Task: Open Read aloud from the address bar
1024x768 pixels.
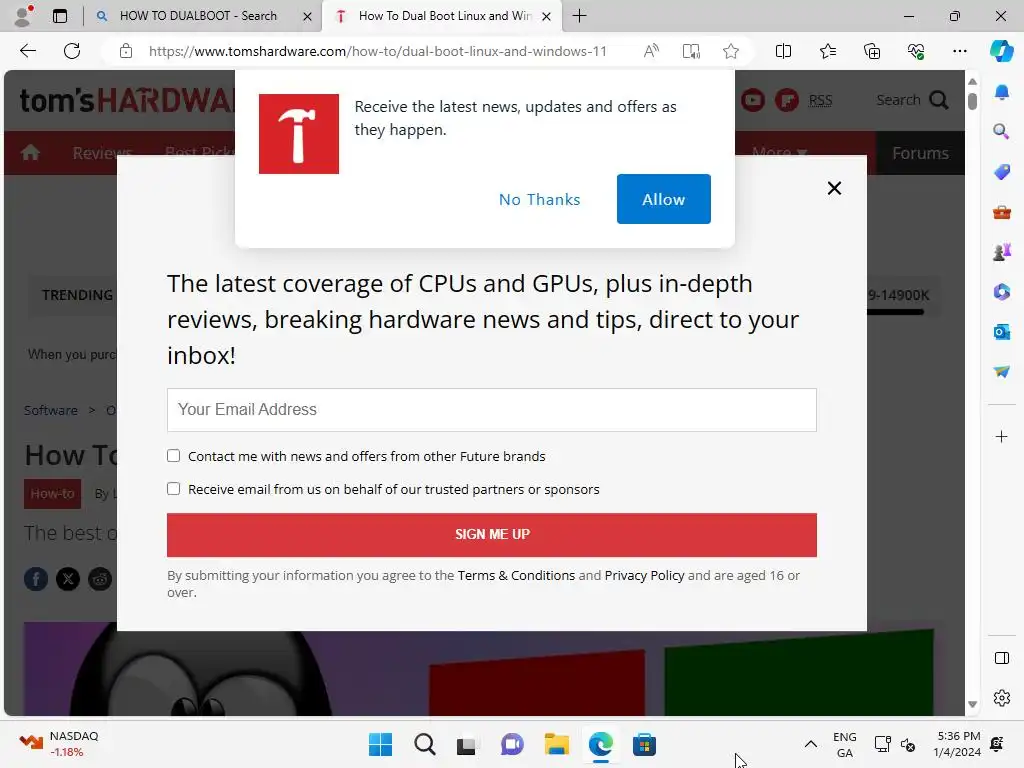Action: pos(651,51)
